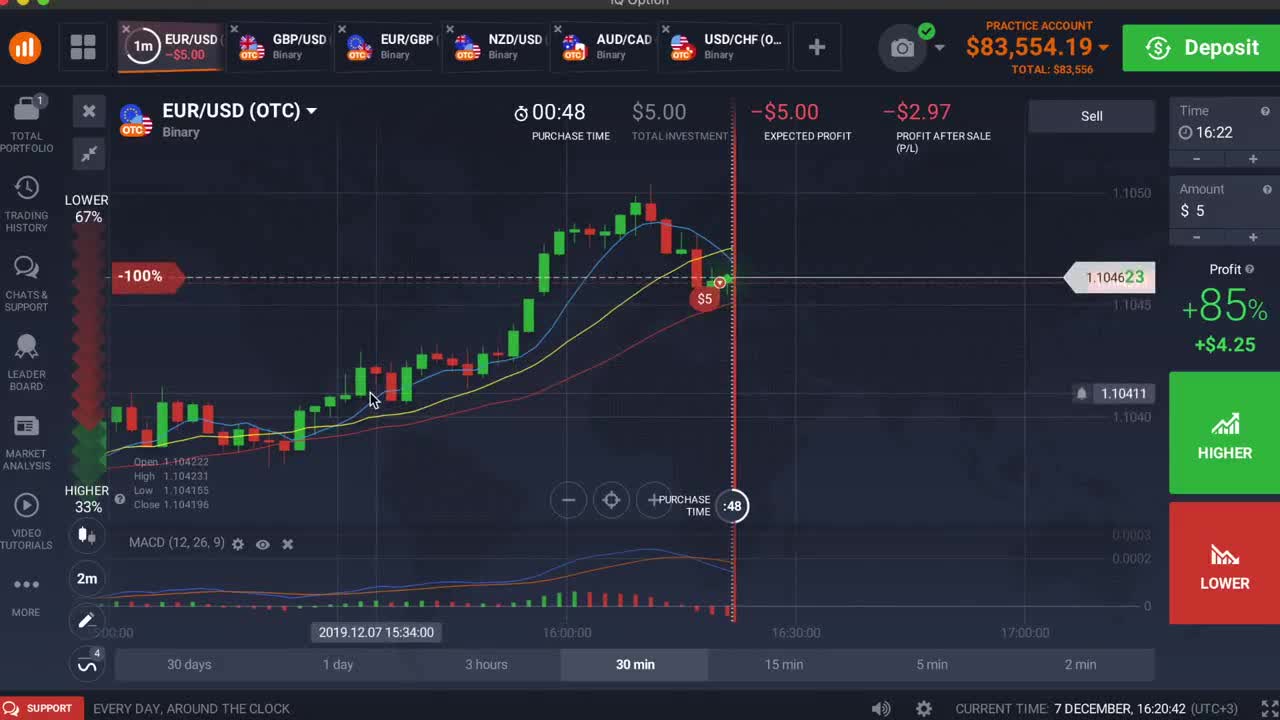Open Trading History panel

[x=26, y=205]
